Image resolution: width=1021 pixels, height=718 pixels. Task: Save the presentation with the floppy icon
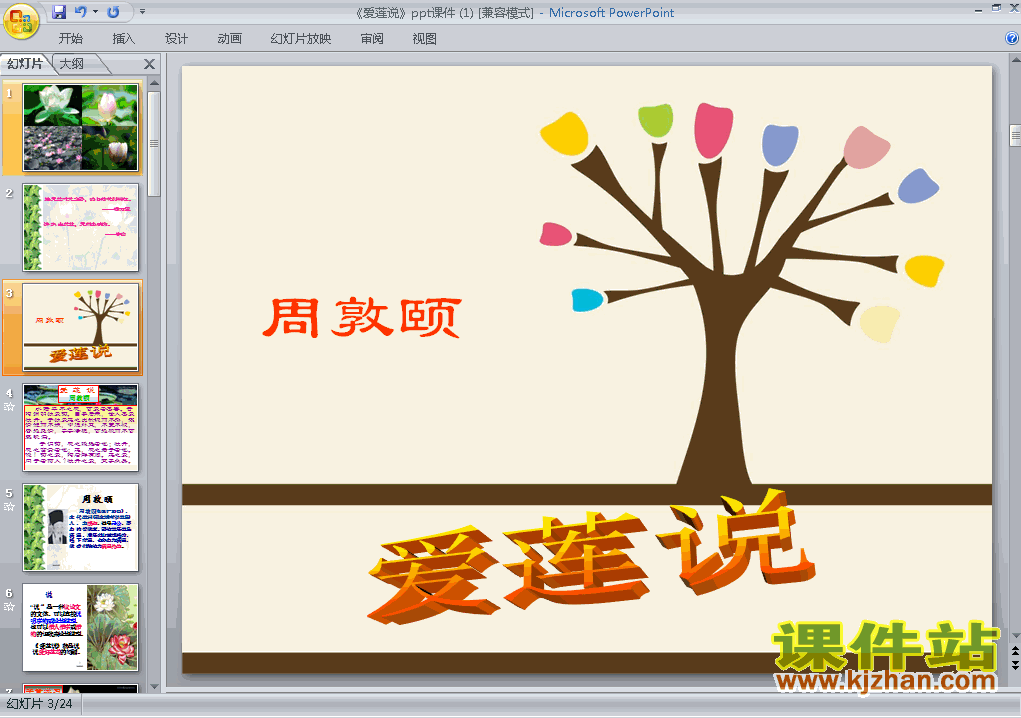(x=59, y=12)
